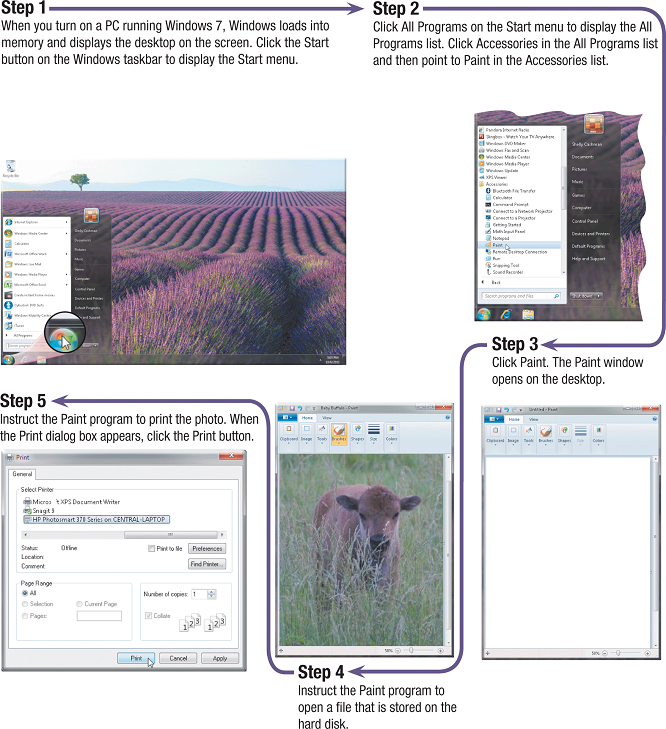Open the Colors dropdown in the Untitled Paint window

[x=599, y=436]
